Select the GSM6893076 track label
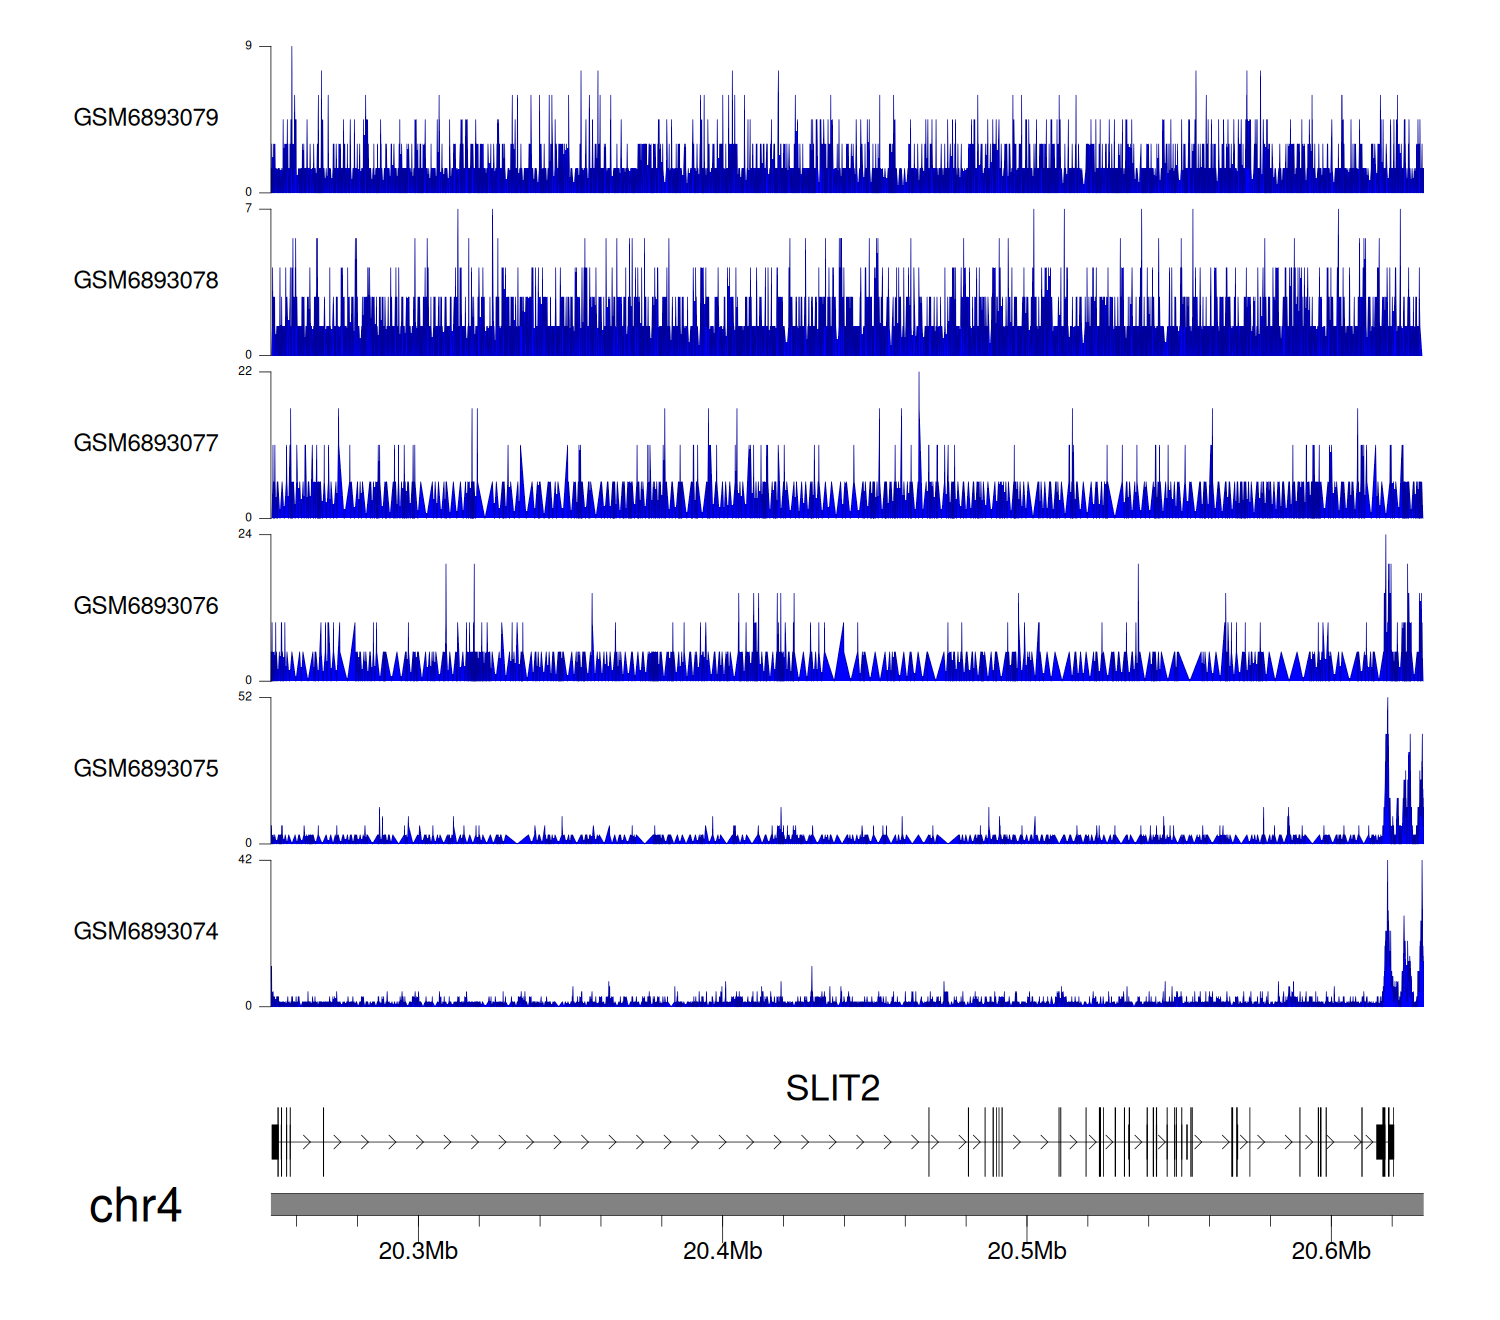Screen dimensions: 1500x1320 click(x=146, y=606)
